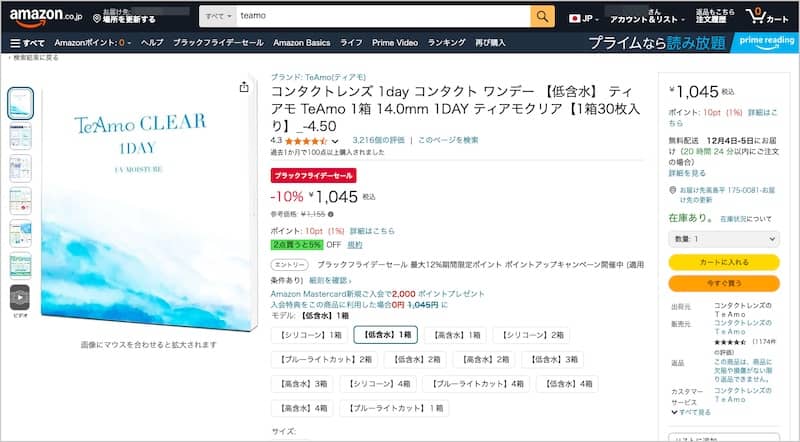Viewport: 800px width, 442px height.
Task: Open 返品もこちら 注文履歴
Action: 715,16
